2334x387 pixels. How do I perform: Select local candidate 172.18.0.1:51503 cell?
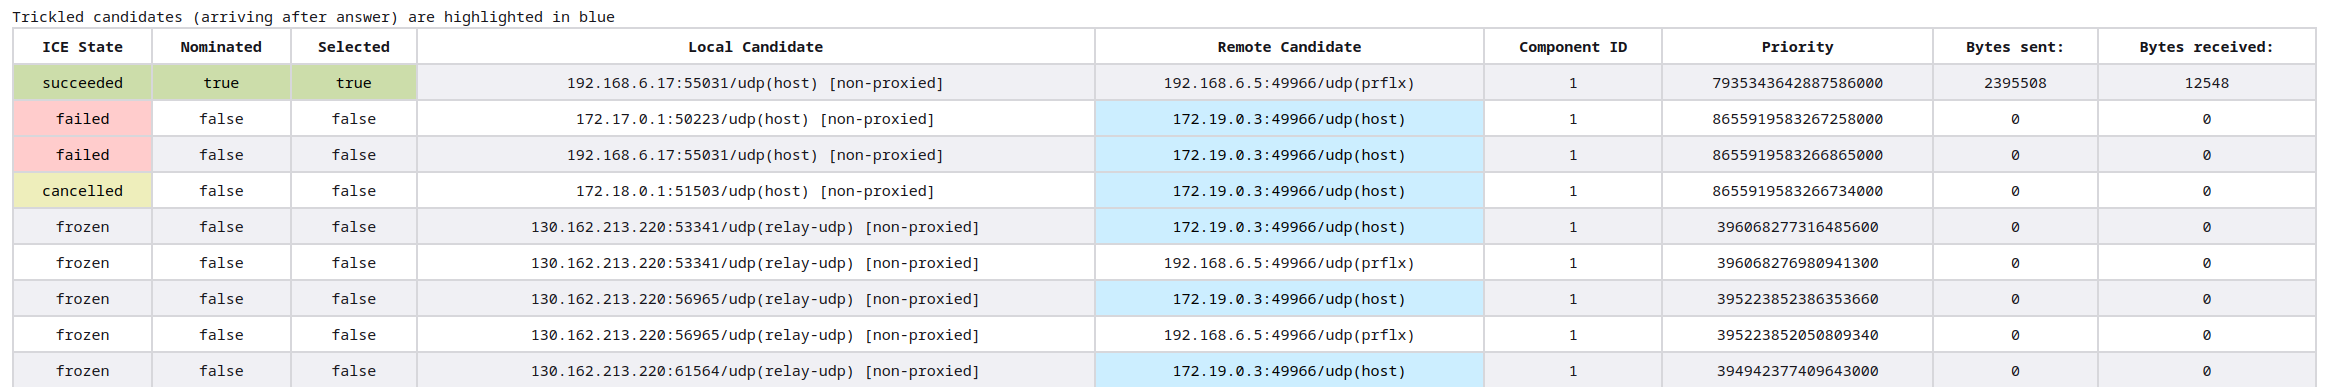(x=755, y=191)
